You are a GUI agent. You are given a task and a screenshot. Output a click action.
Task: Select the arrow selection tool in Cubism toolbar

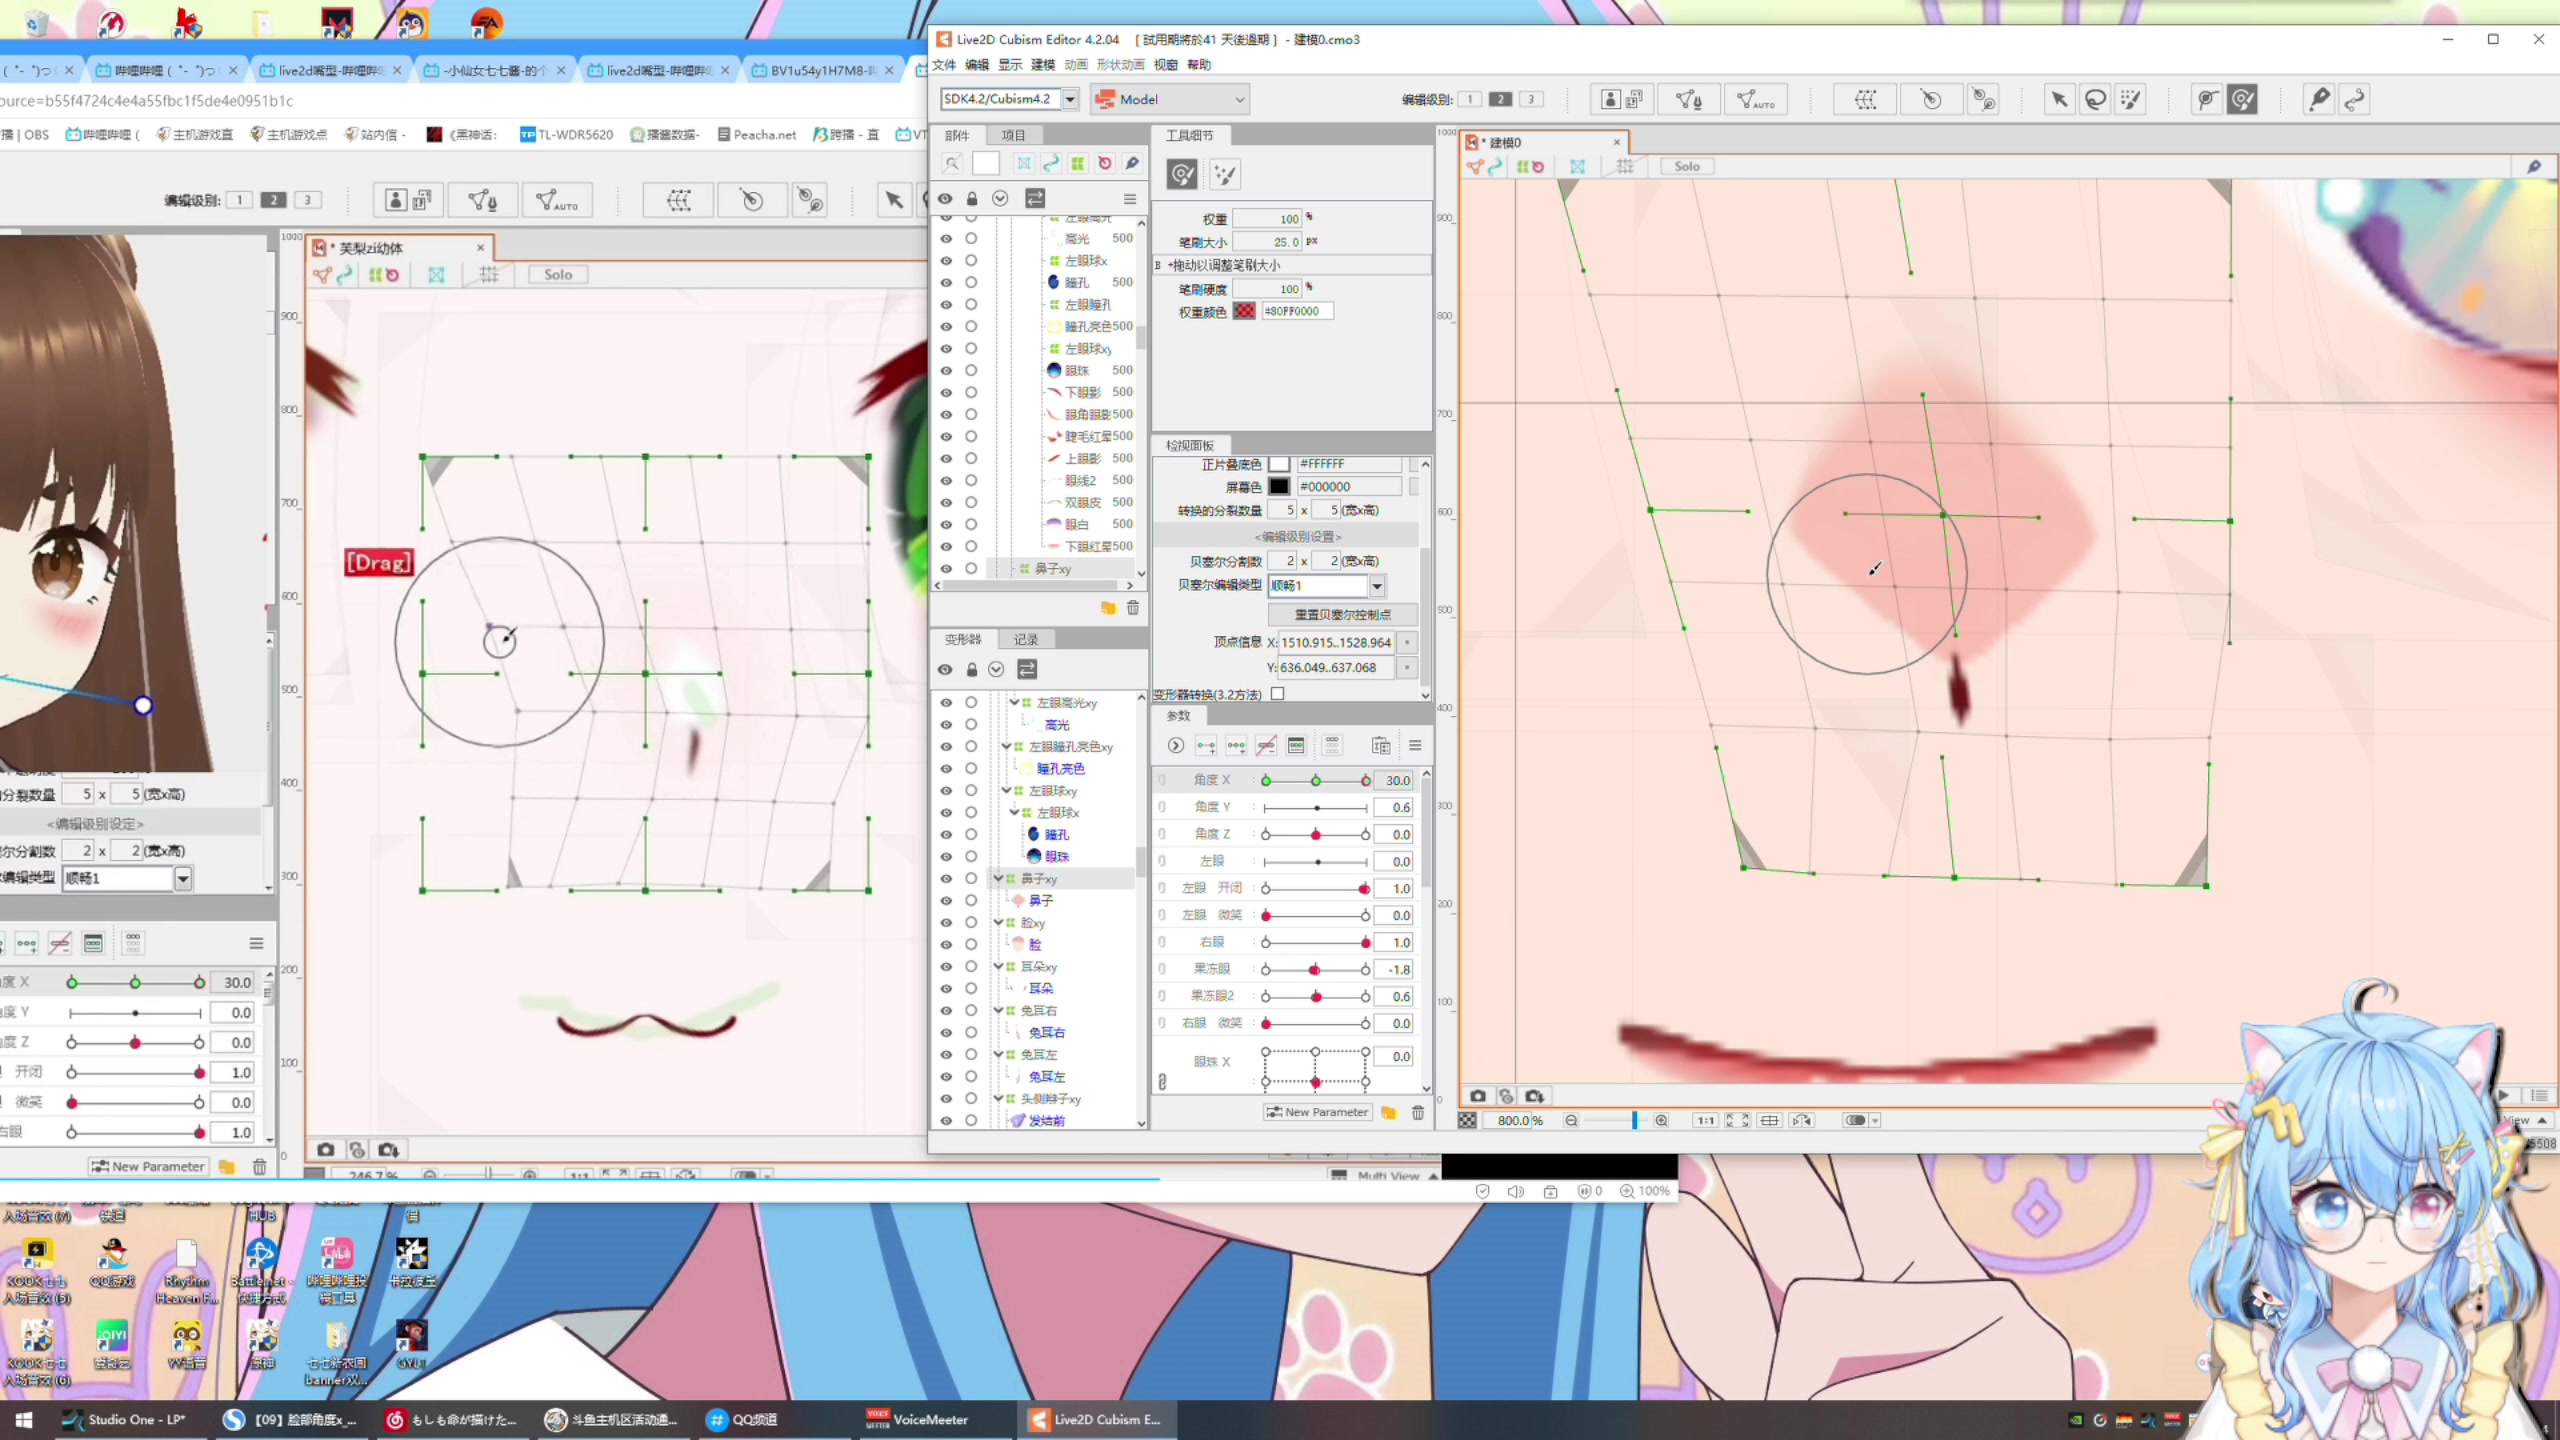pyautogui.click(x=2058, y=99)
